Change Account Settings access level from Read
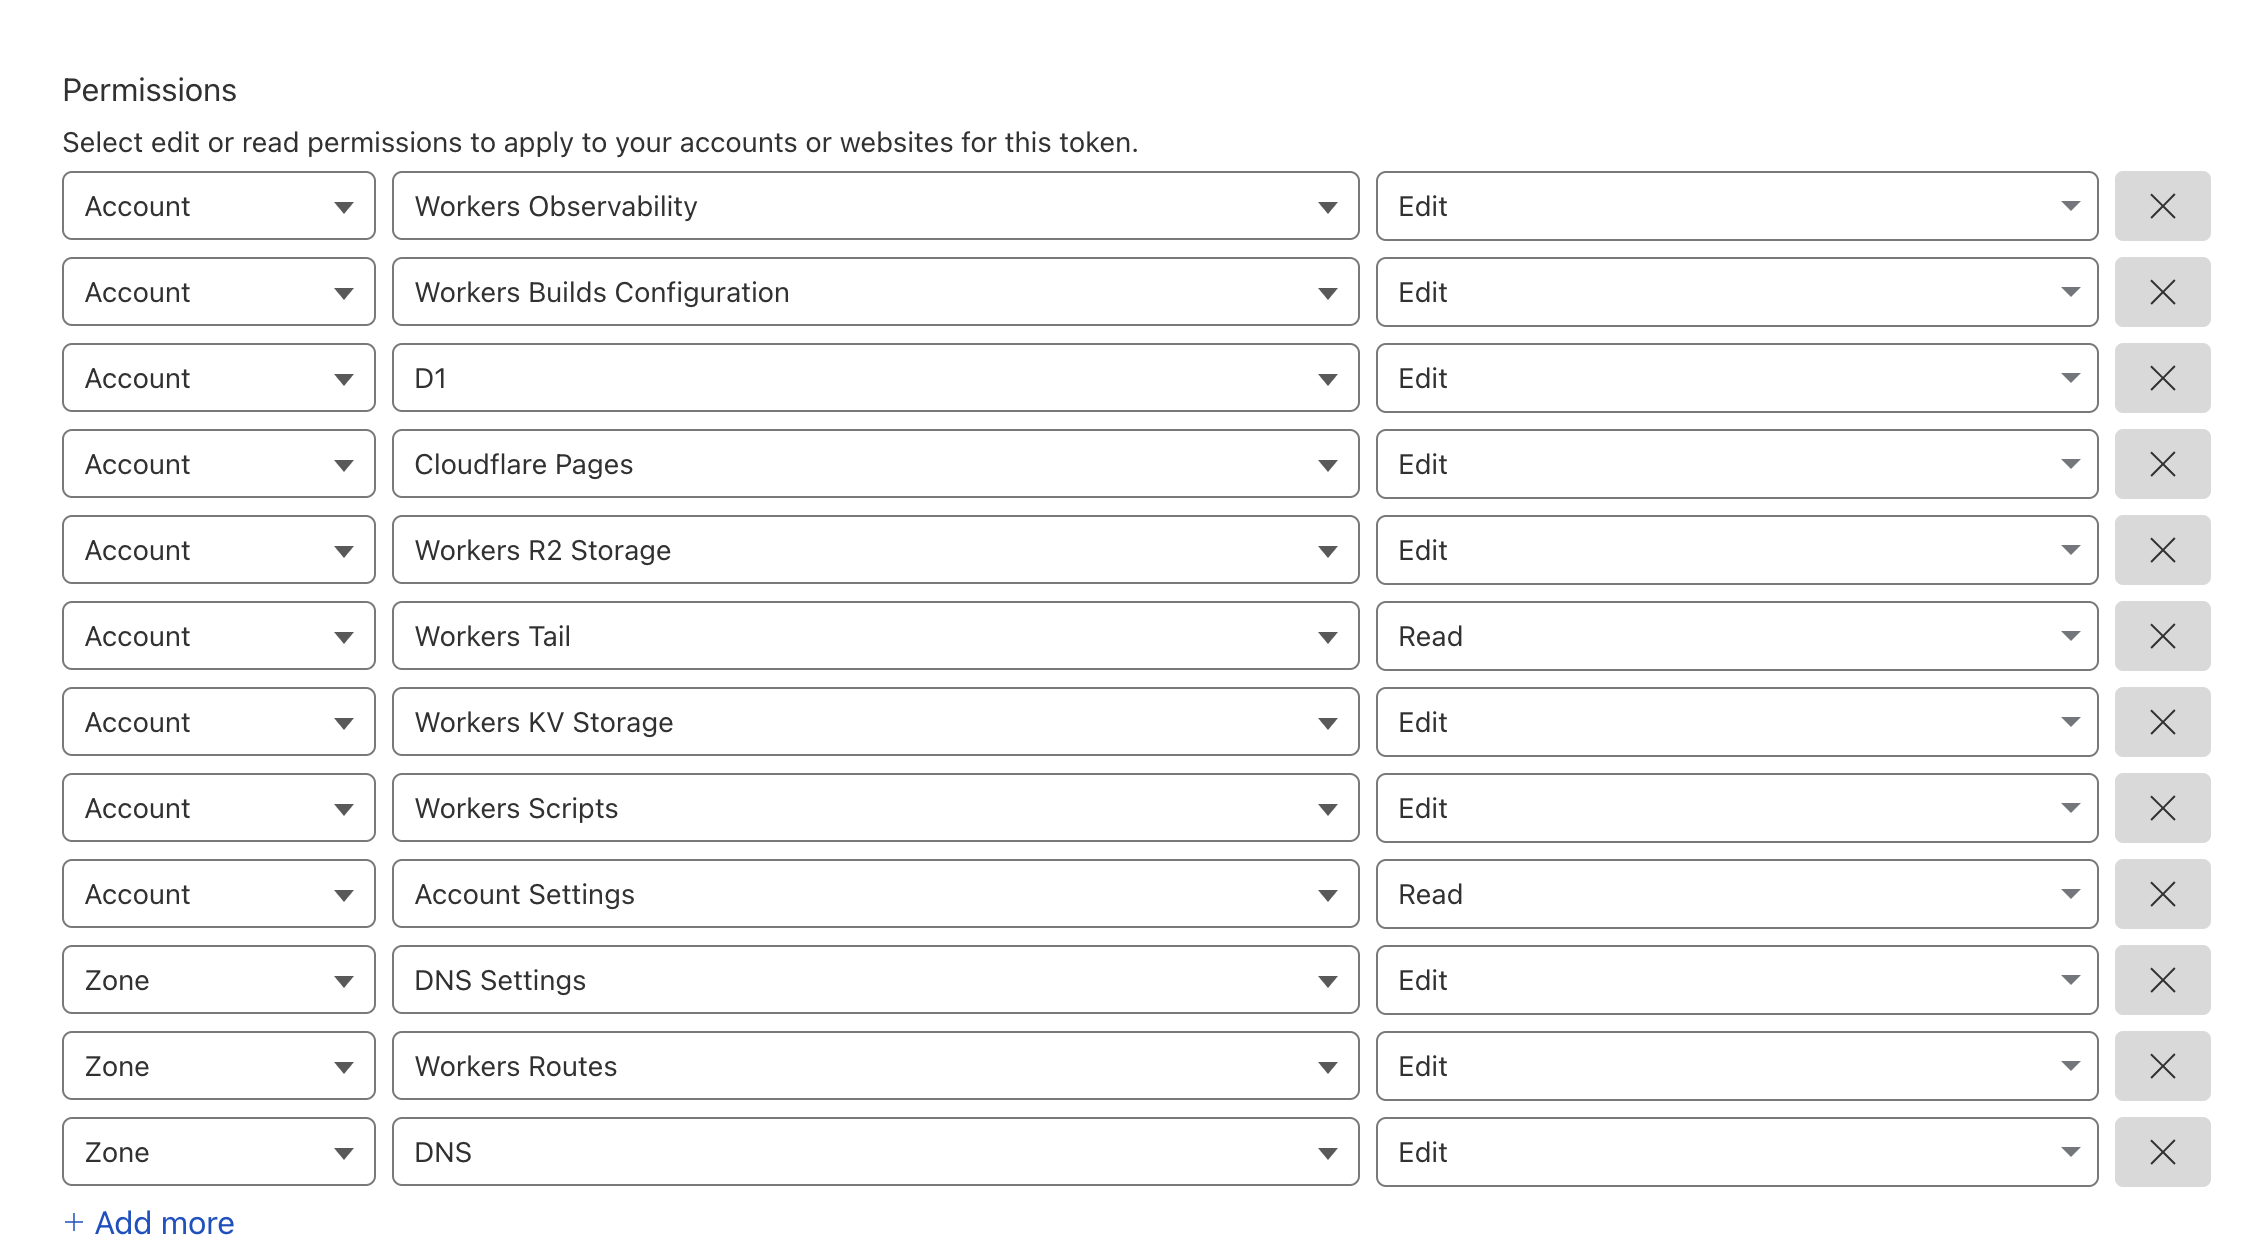This screenshot has height=1240, width=2268. pyautogui.click(x=1736, y=894)
